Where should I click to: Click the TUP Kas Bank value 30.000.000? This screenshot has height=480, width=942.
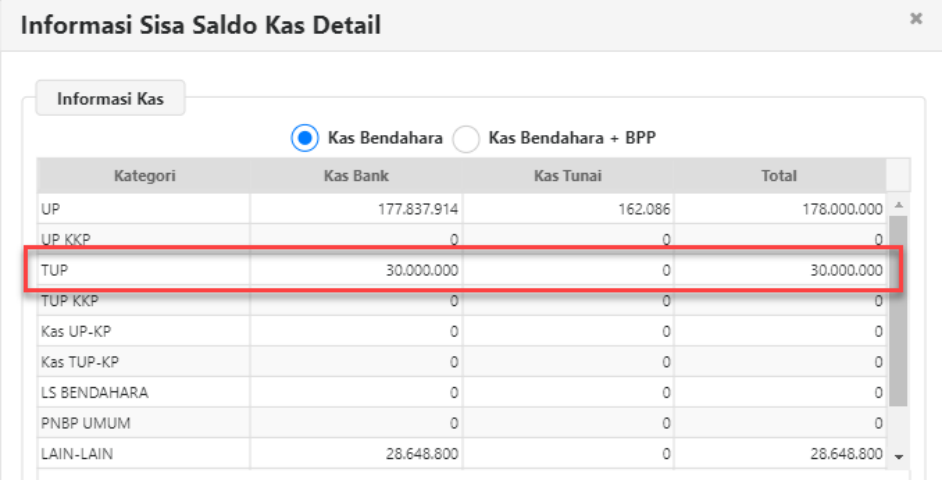[421, 270]
